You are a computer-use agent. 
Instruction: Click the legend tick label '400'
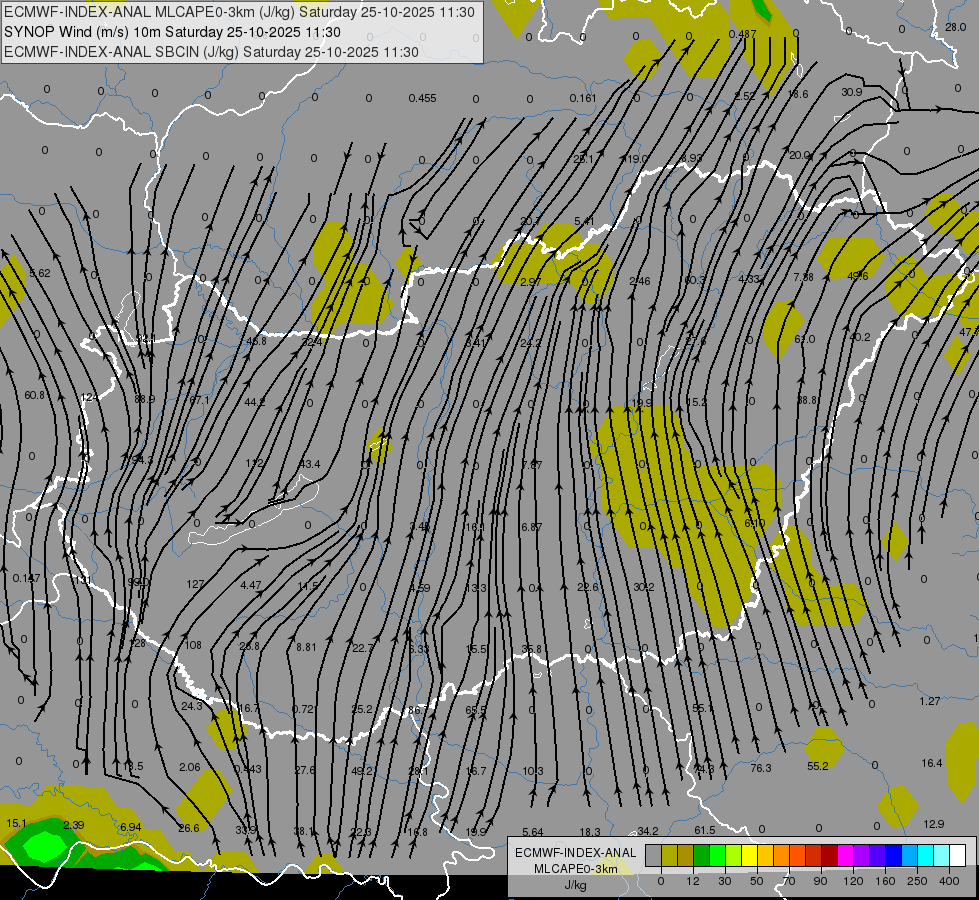[x=949, y=881]
